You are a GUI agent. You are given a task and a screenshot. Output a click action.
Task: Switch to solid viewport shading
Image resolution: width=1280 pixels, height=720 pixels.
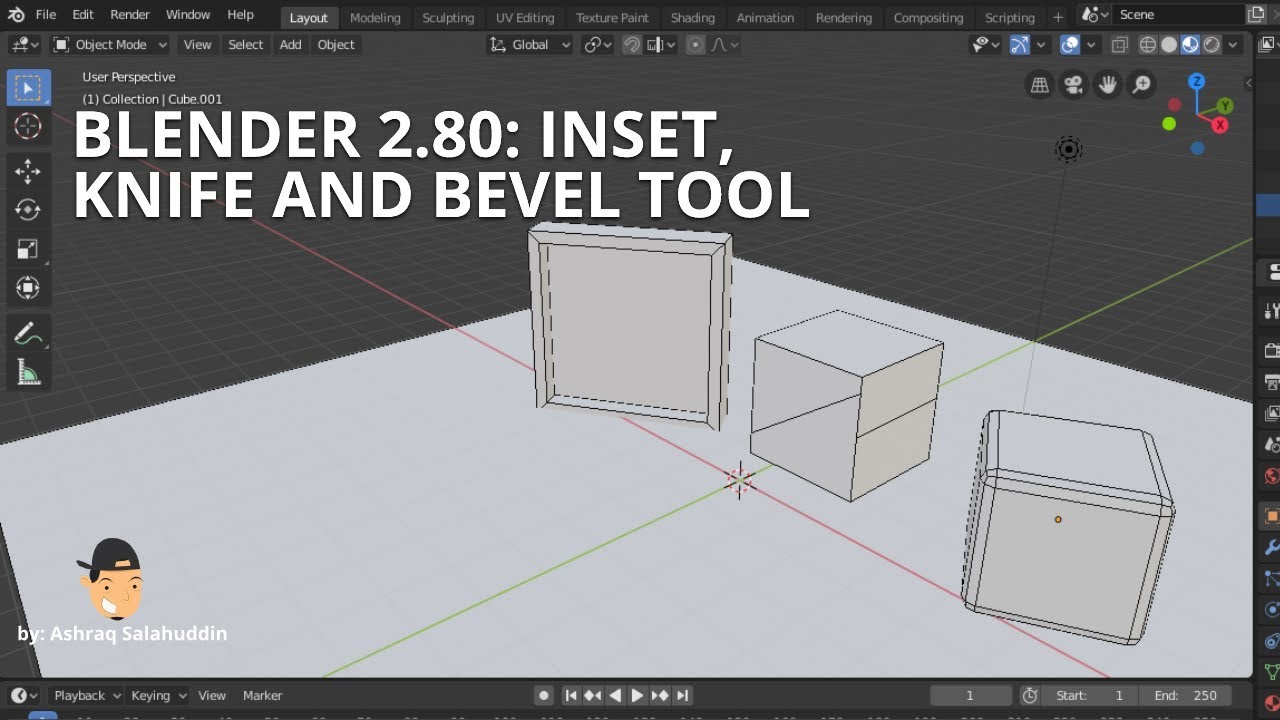click(1169, 45)
